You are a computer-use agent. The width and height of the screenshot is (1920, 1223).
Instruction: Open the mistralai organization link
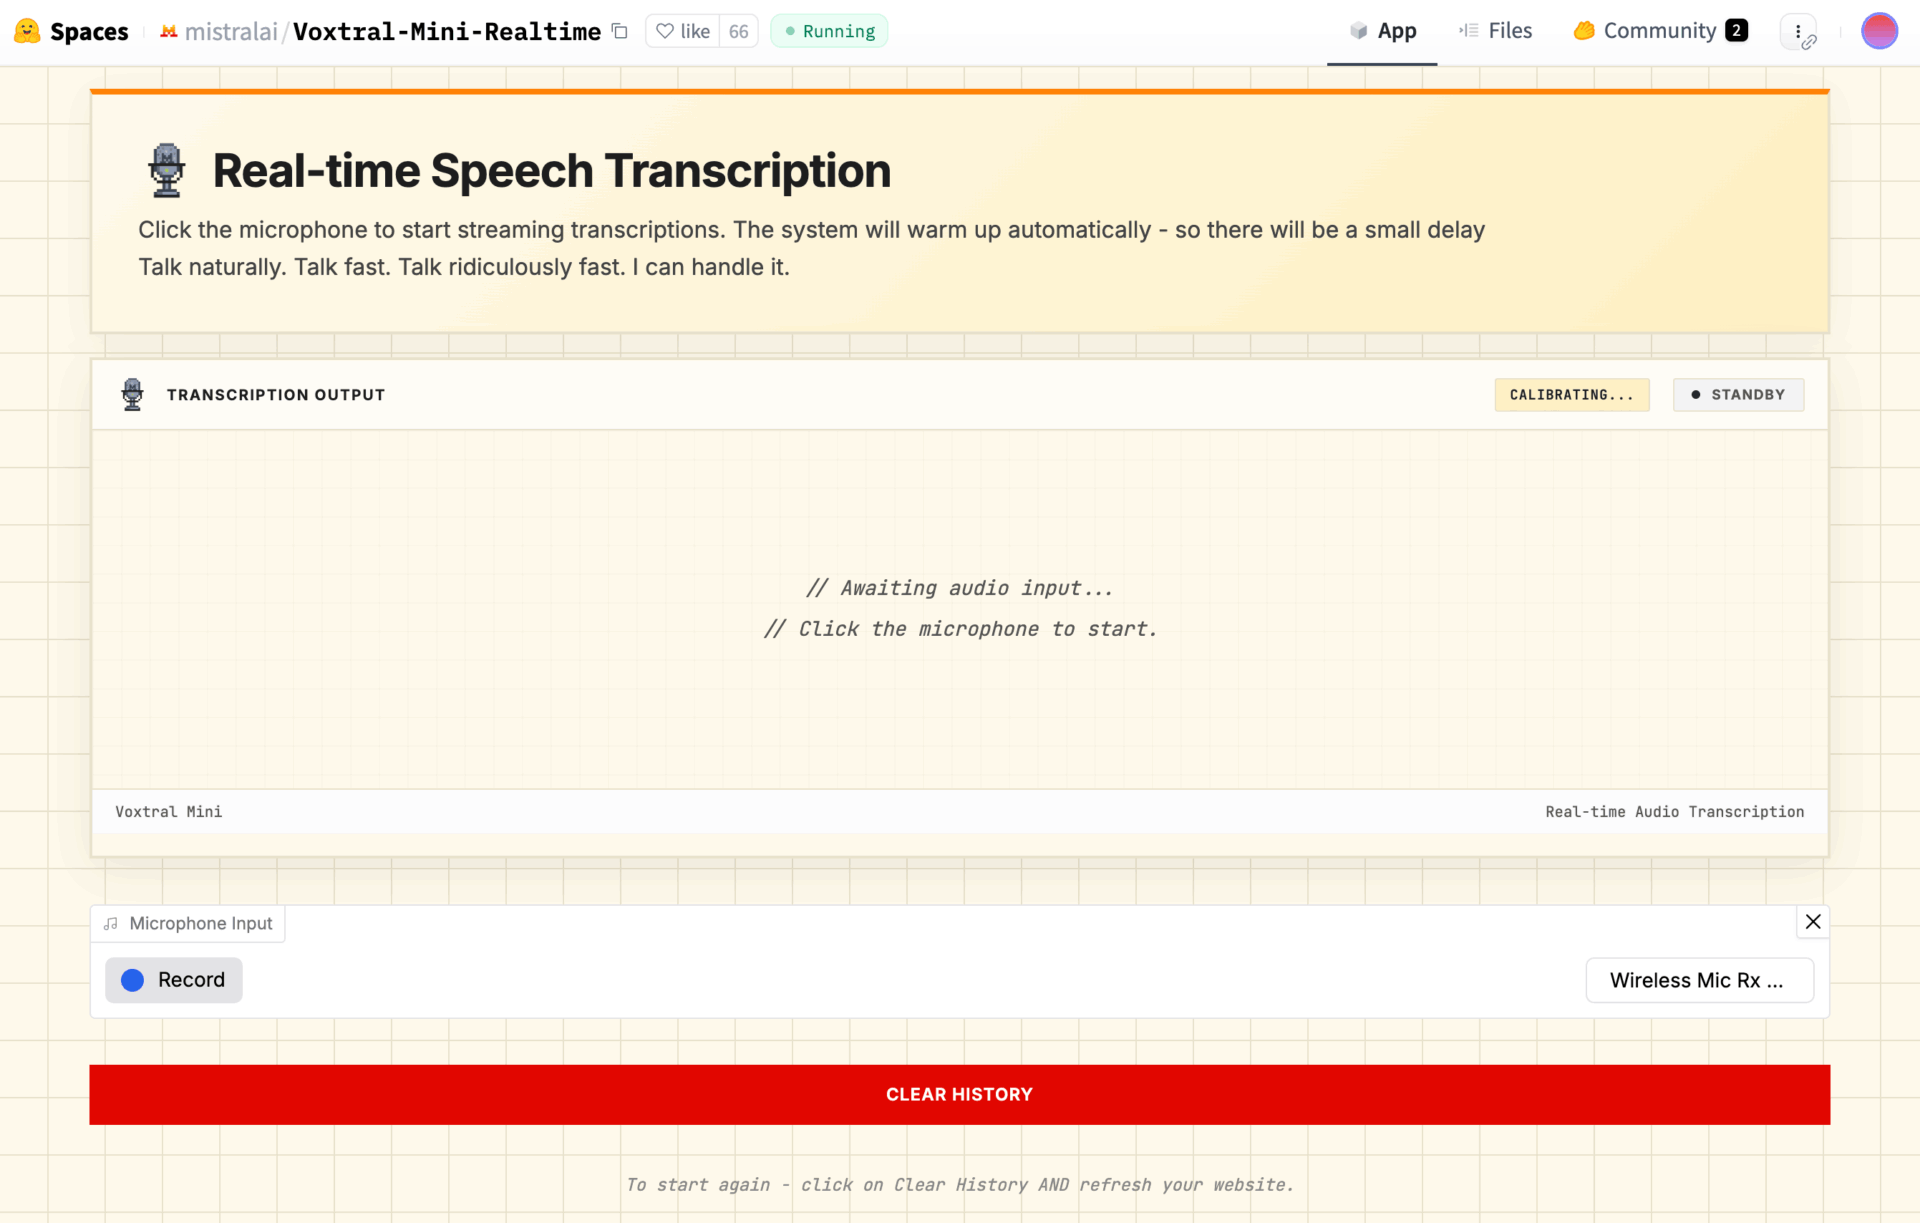click(231, 31)
